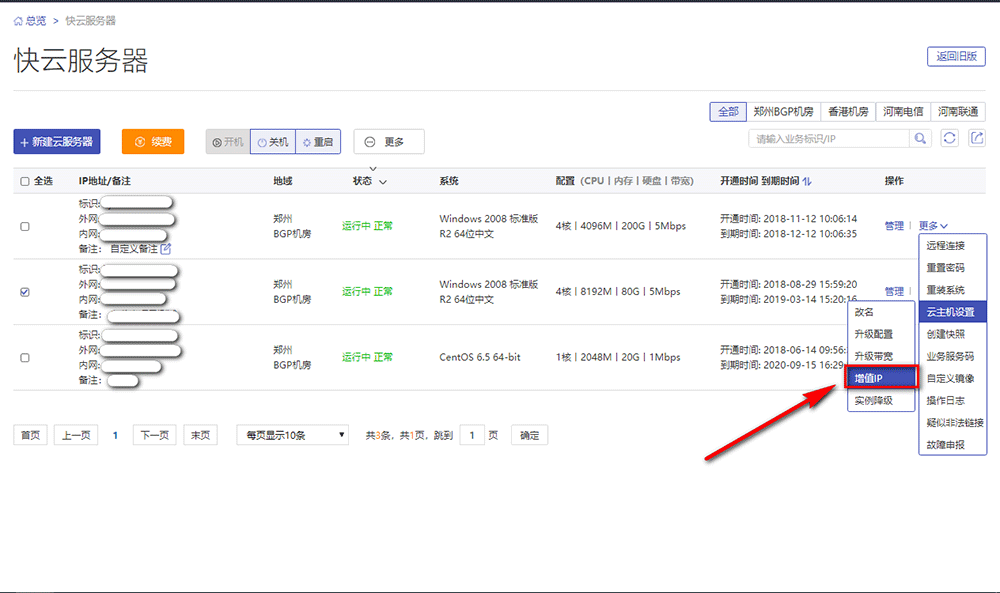Click the 关机 shutdown button

[x=272, y=142]
